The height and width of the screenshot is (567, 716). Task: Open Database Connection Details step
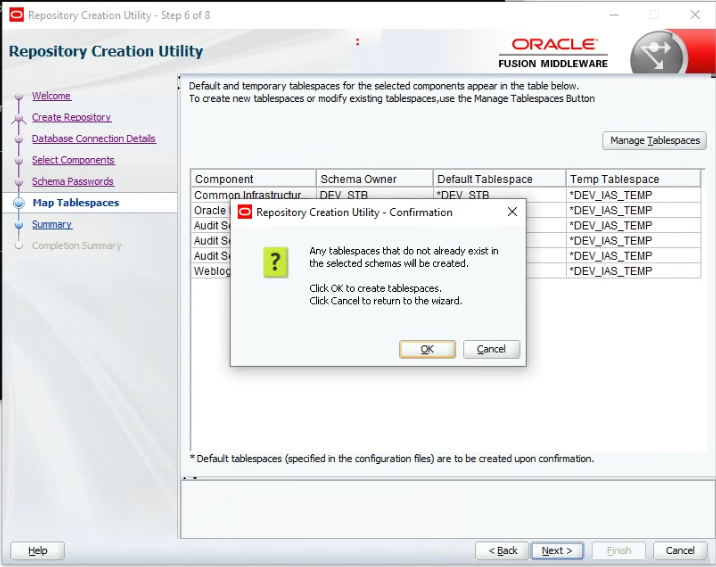(94, 139)
